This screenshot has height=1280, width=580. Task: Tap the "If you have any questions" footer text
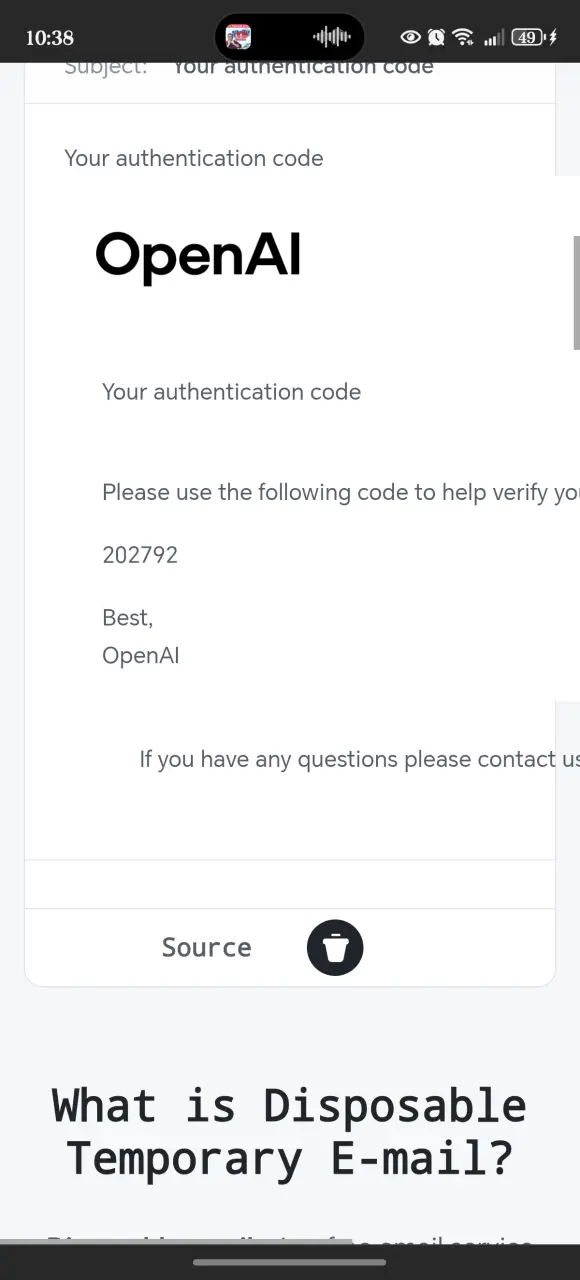tap(360, 759)
